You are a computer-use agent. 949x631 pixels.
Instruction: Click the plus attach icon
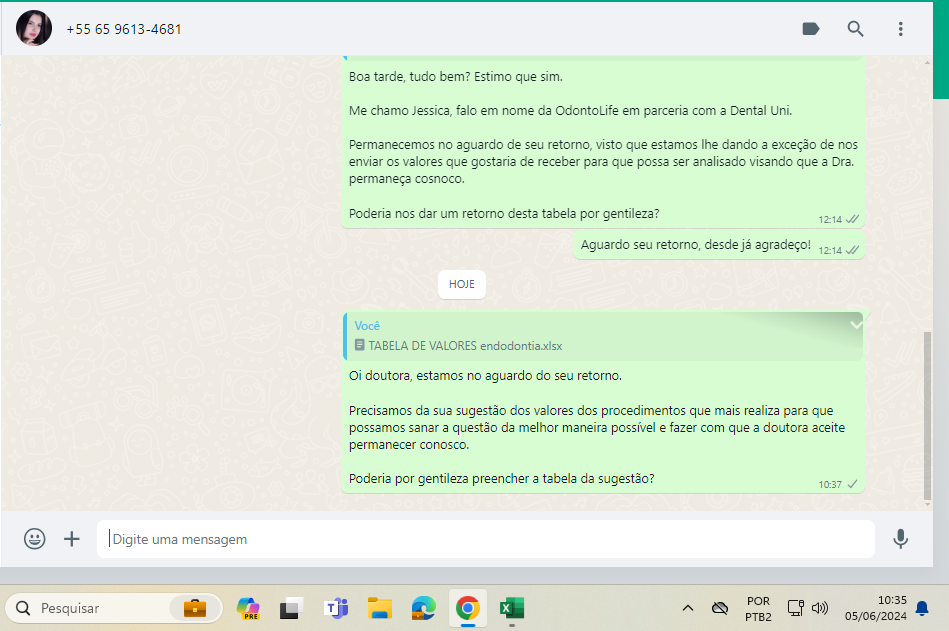[x=72, y=539]
